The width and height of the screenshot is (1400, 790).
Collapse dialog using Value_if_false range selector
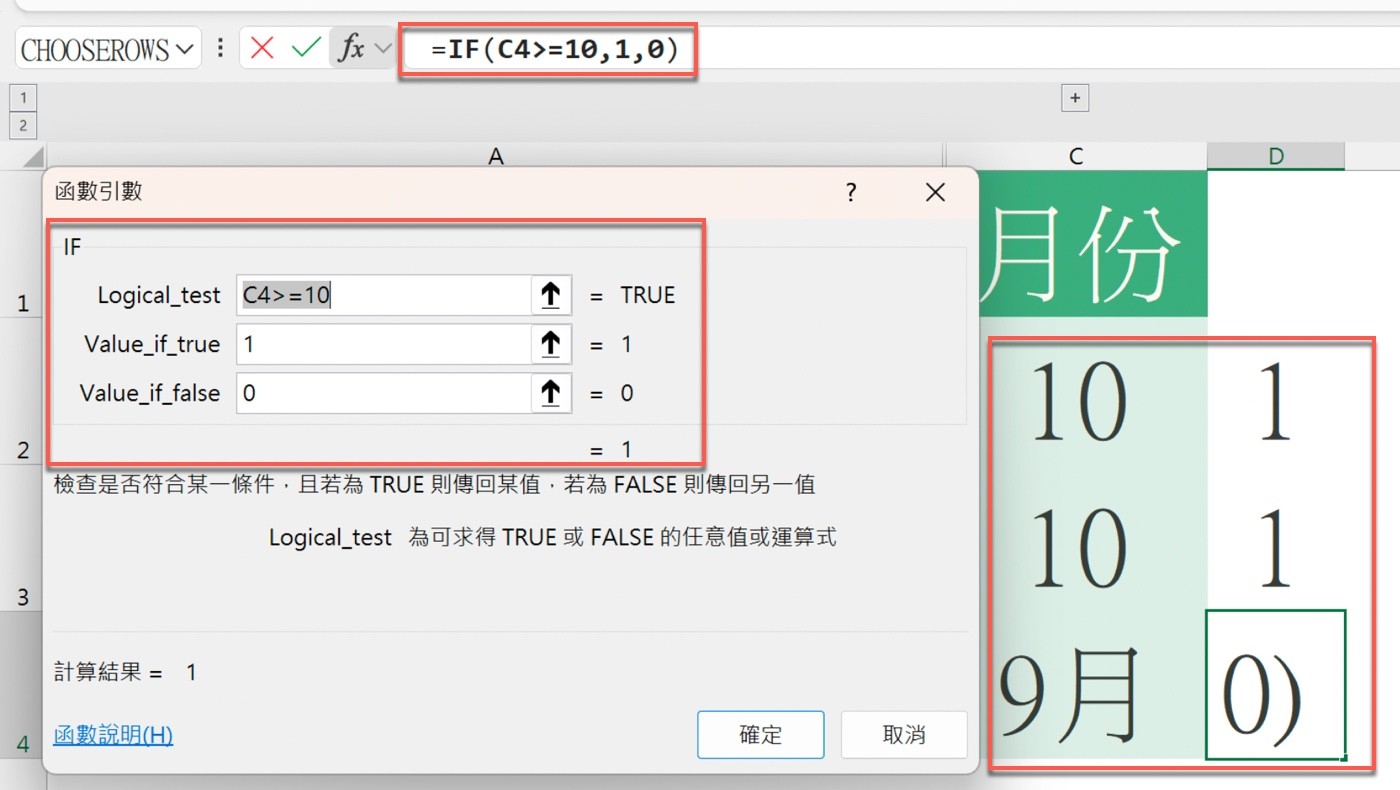[550, 393]
